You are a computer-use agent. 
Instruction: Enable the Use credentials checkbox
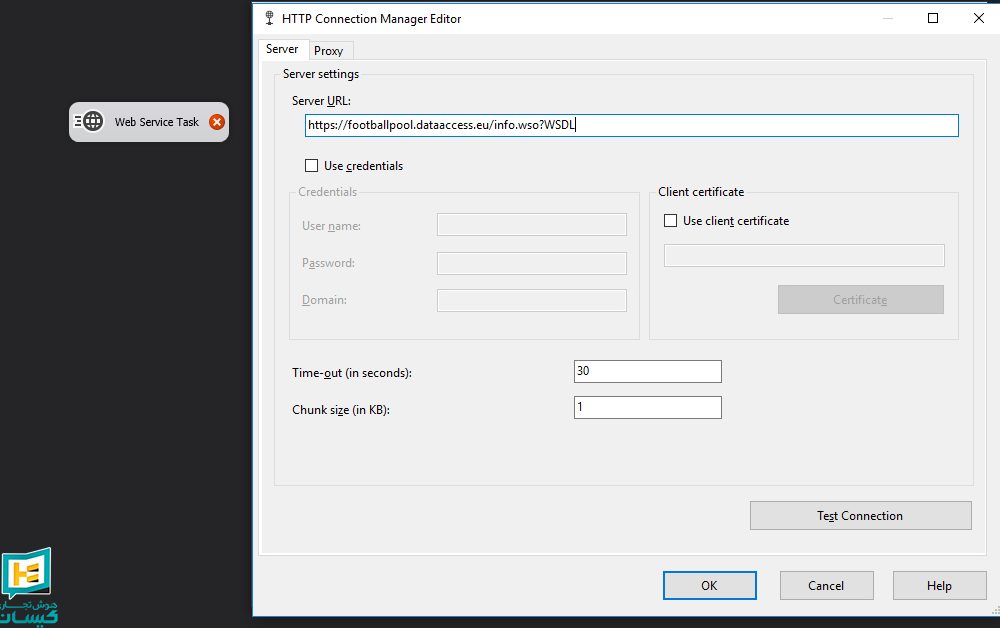point(311,166)
